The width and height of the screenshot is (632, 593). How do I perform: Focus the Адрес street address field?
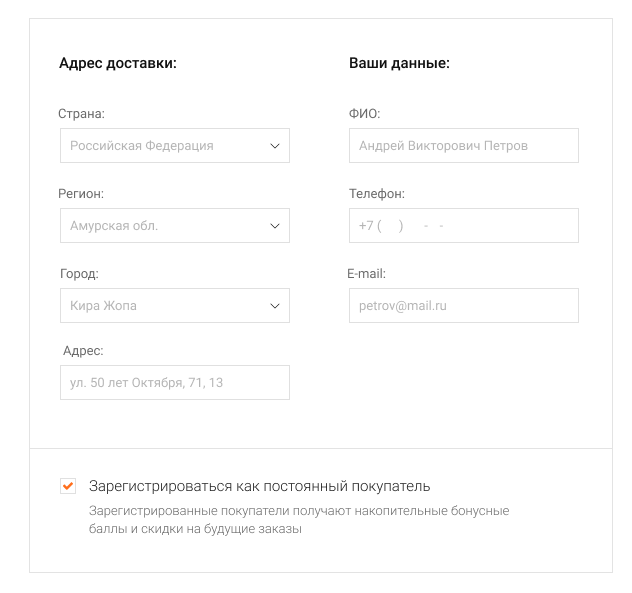coord(175,383)
